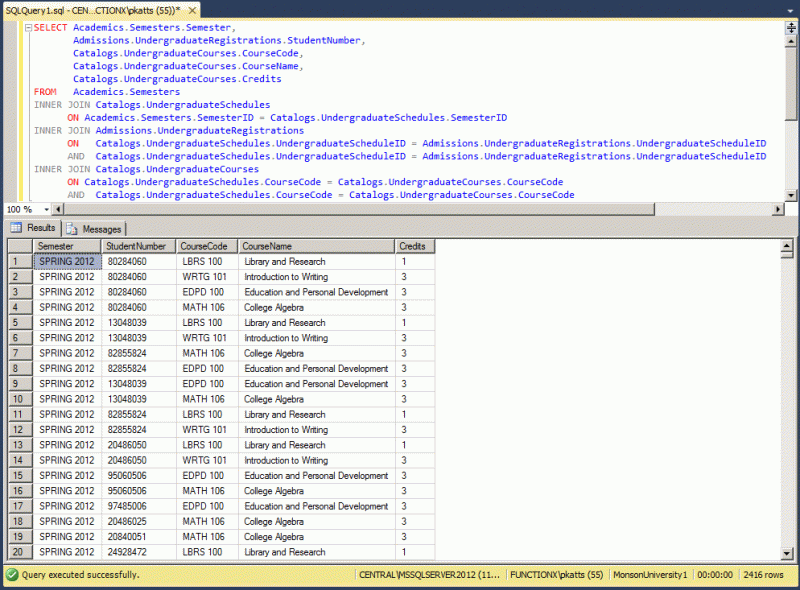Select the SPRING 2012 cell in row 1

coord(66,261)
